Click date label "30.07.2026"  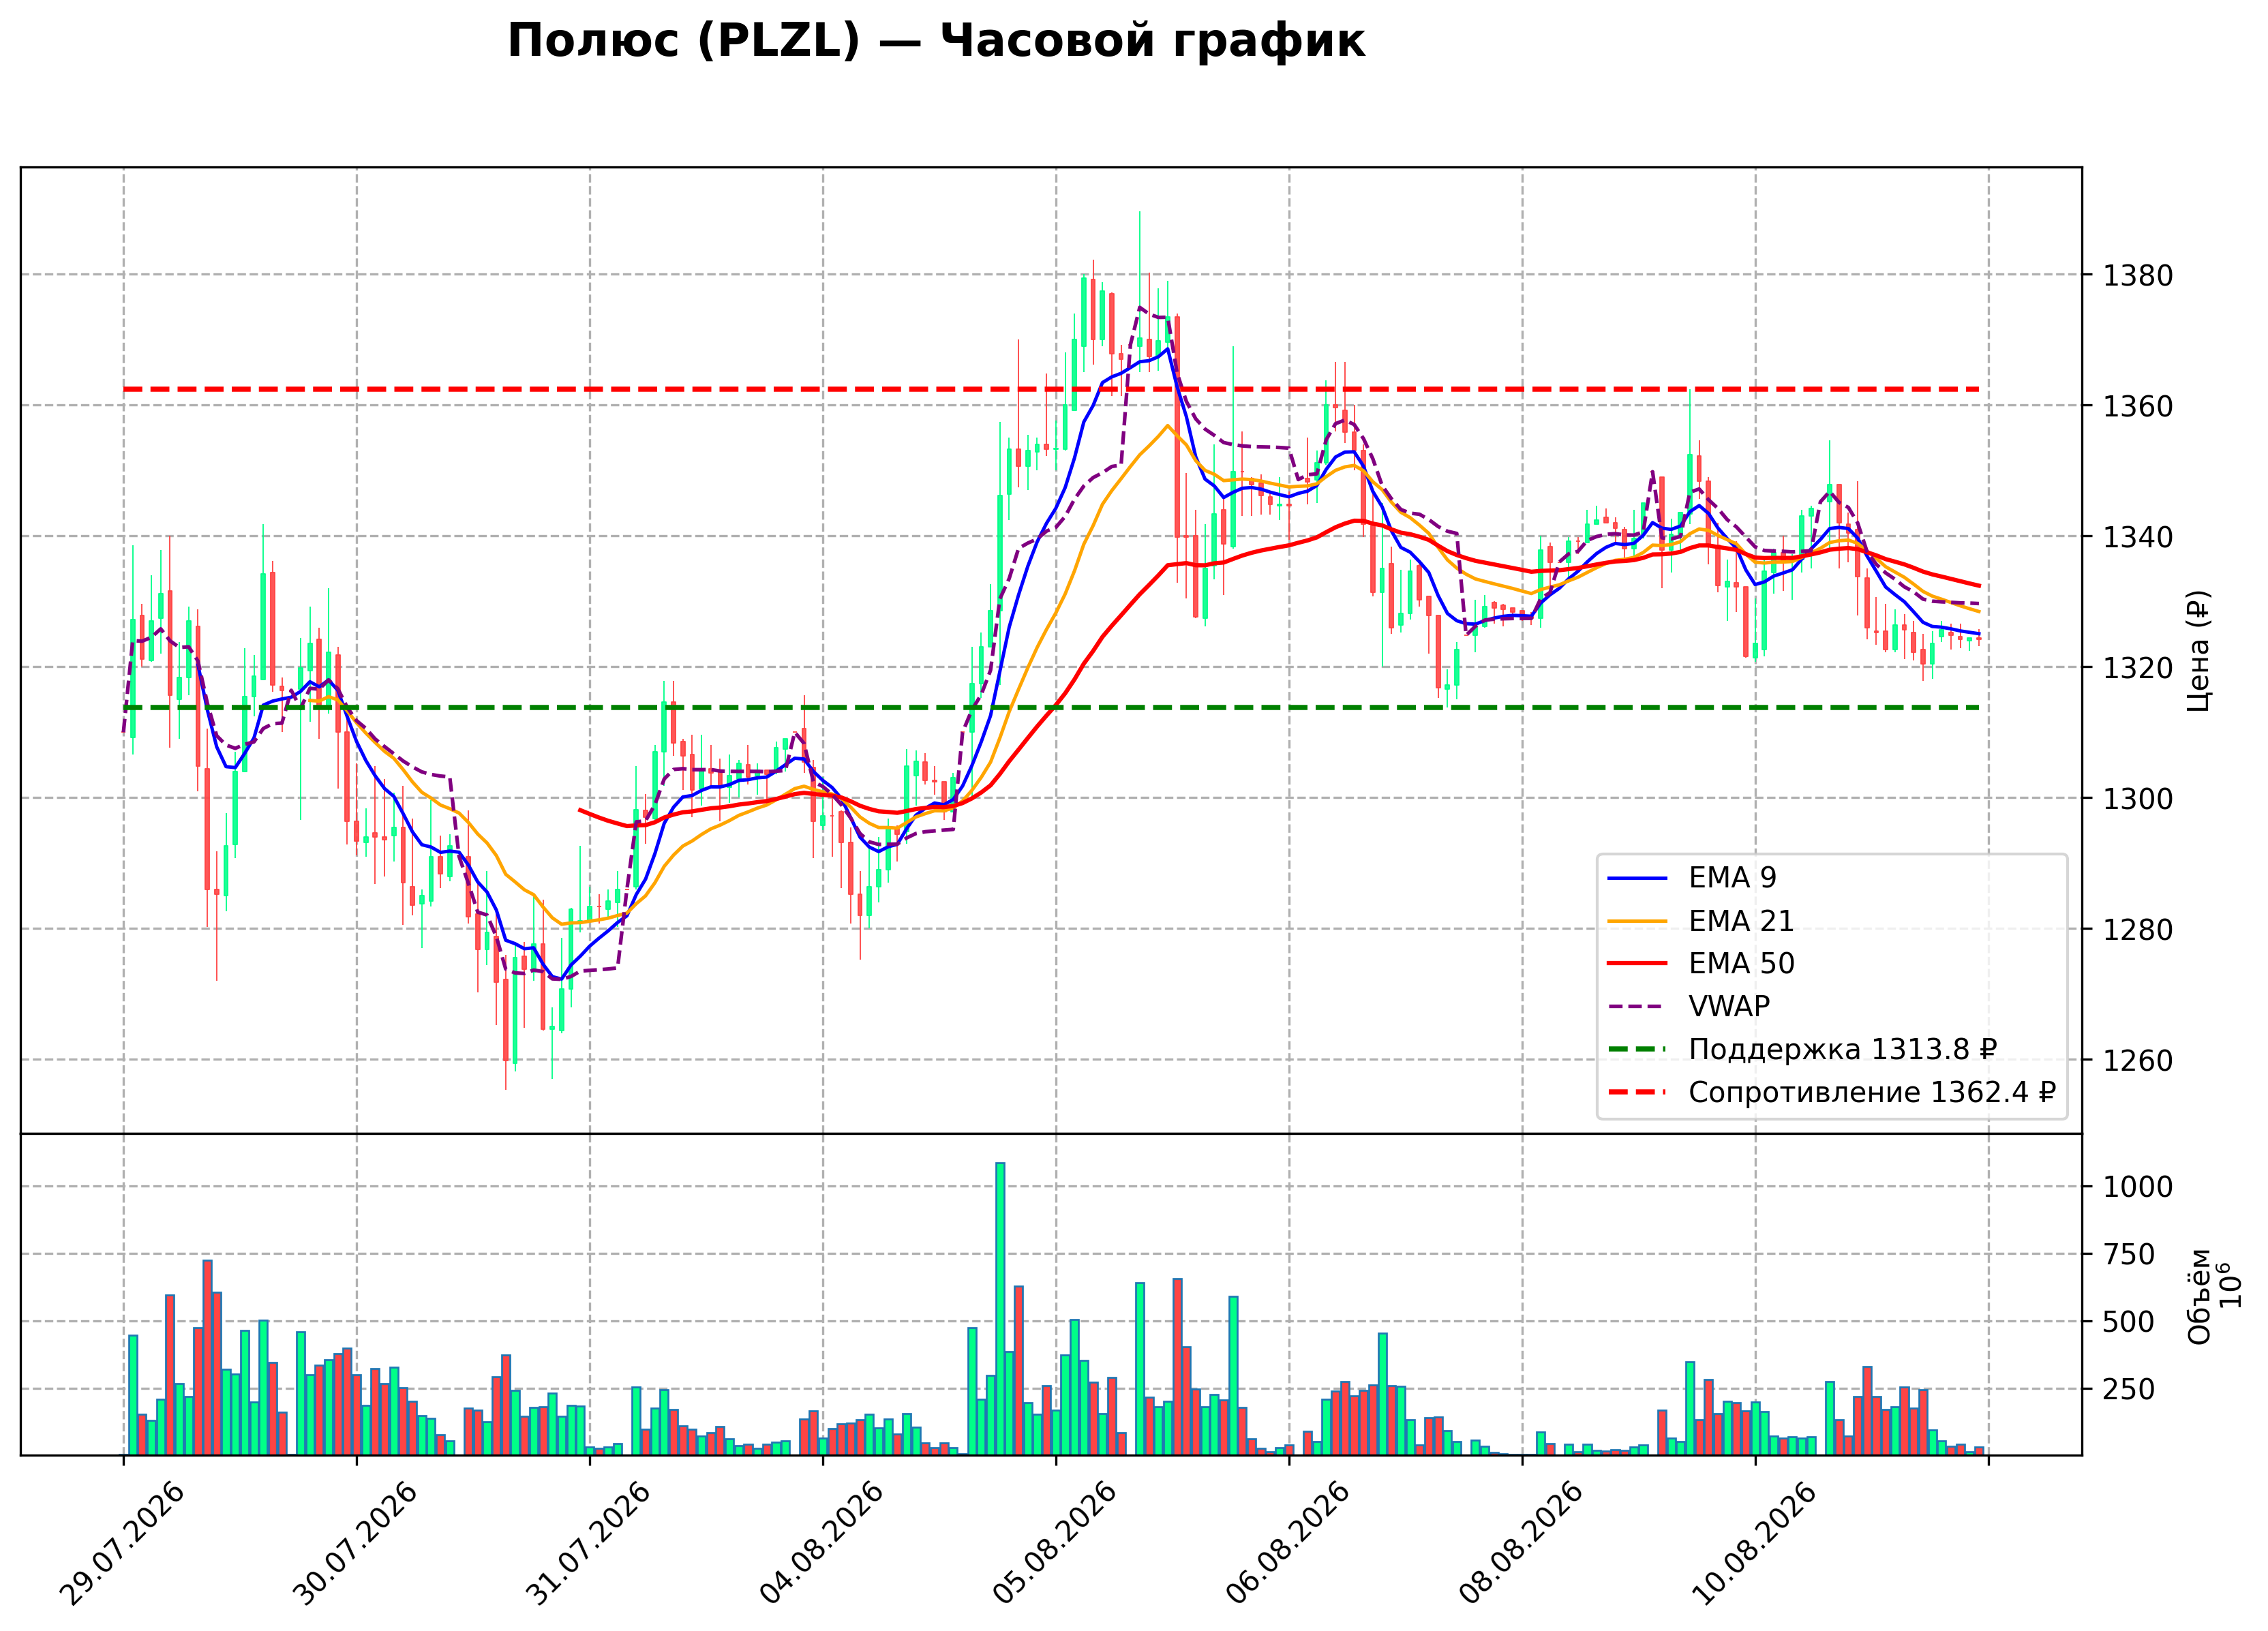[355, 1544]
